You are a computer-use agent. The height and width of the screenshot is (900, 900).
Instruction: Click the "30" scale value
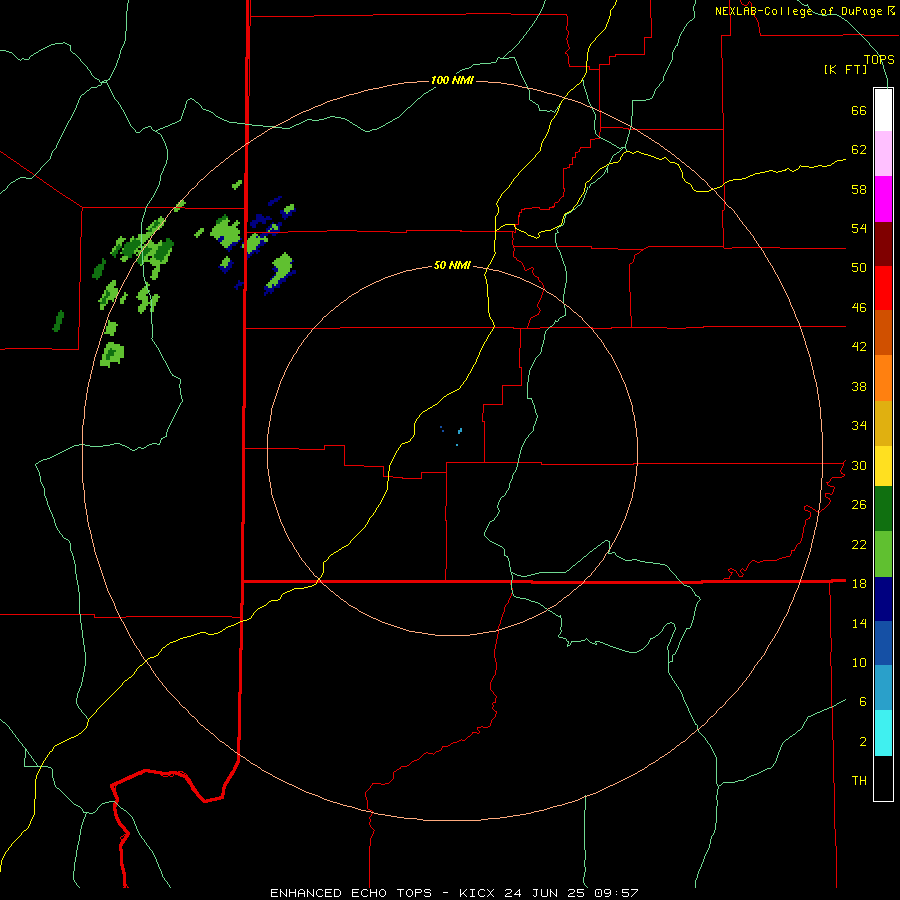click(x=859, y=465)
